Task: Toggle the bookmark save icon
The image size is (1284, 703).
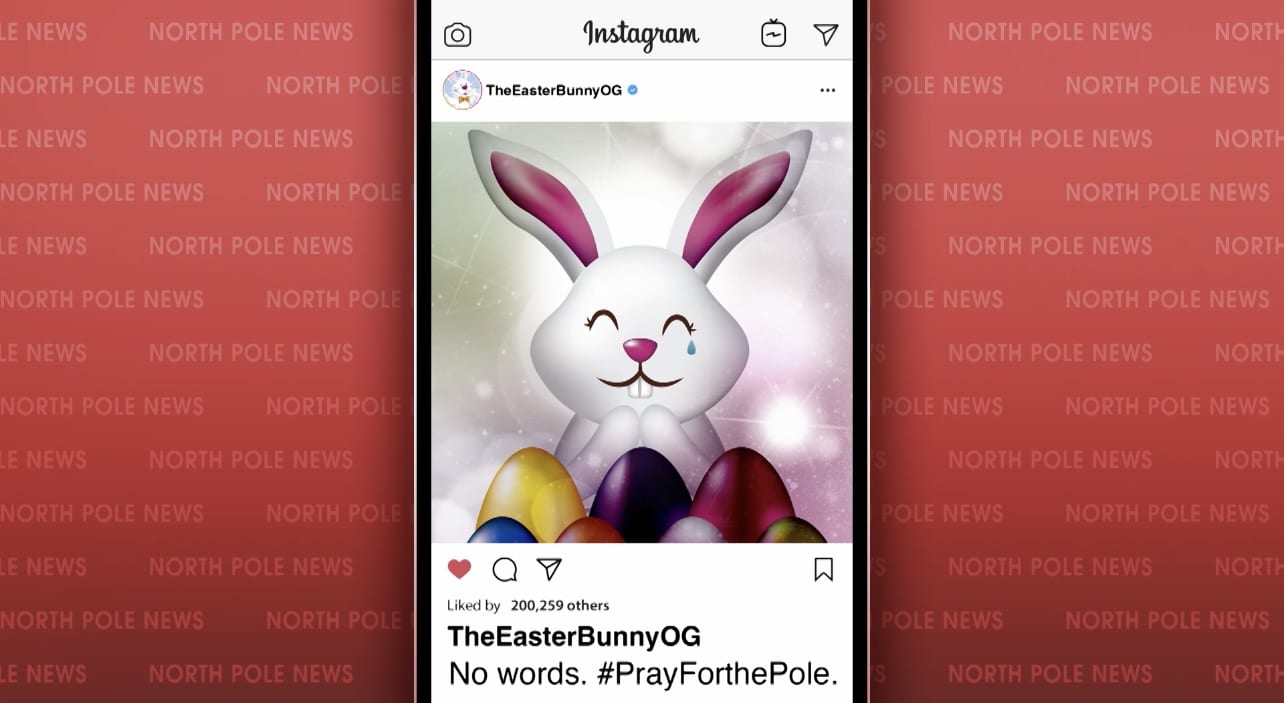Action: coord(823,569)
